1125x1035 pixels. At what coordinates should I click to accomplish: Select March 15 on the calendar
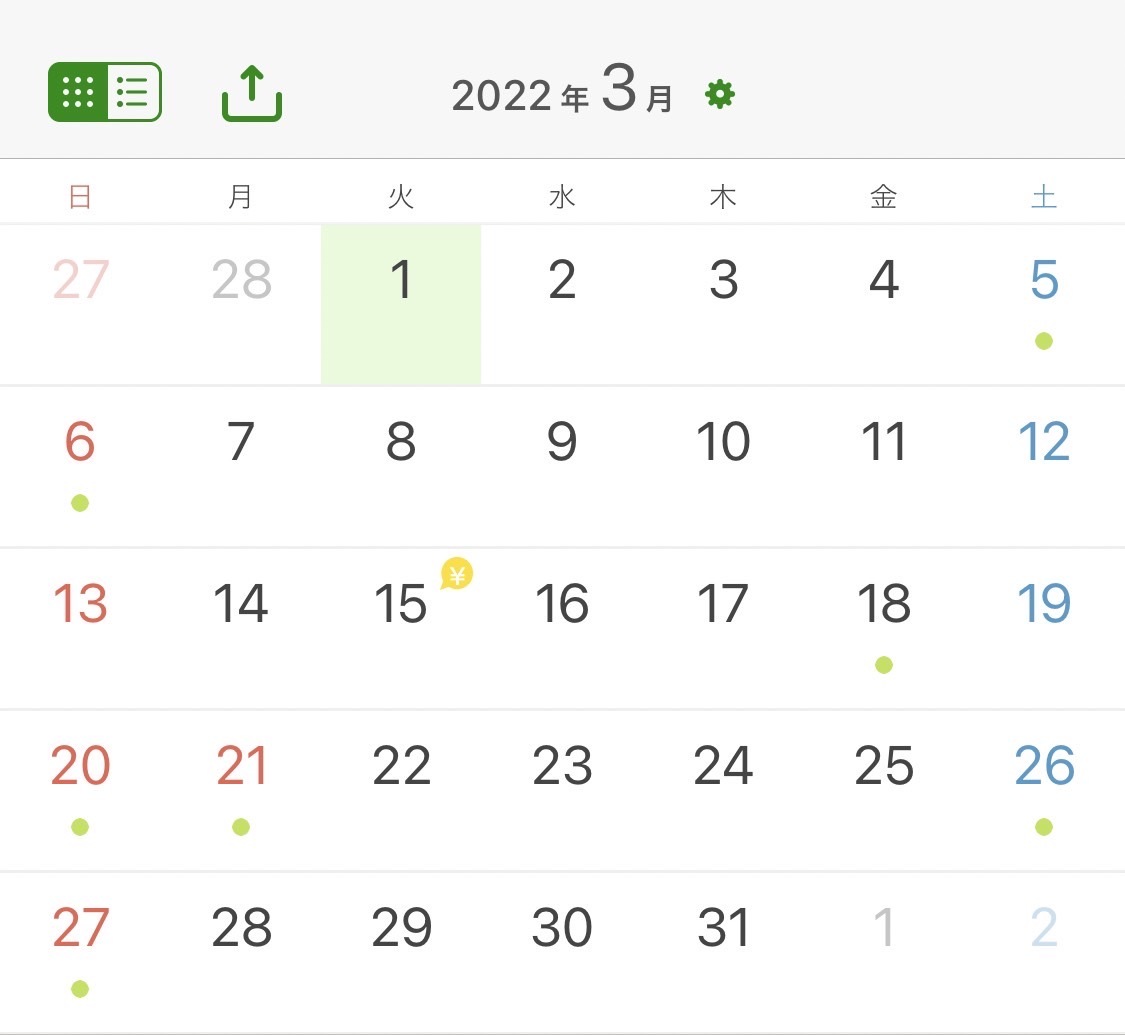pyautogui.click(x=400, y=605)
